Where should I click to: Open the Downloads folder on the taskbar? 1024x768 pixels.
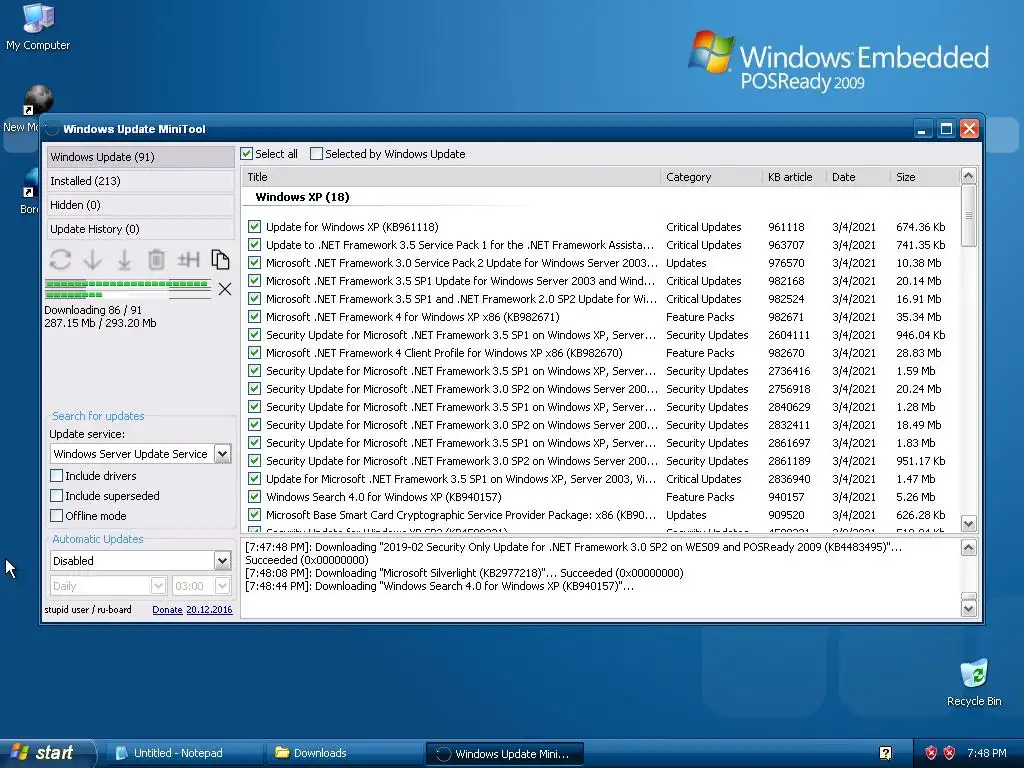tap(345, 753)
